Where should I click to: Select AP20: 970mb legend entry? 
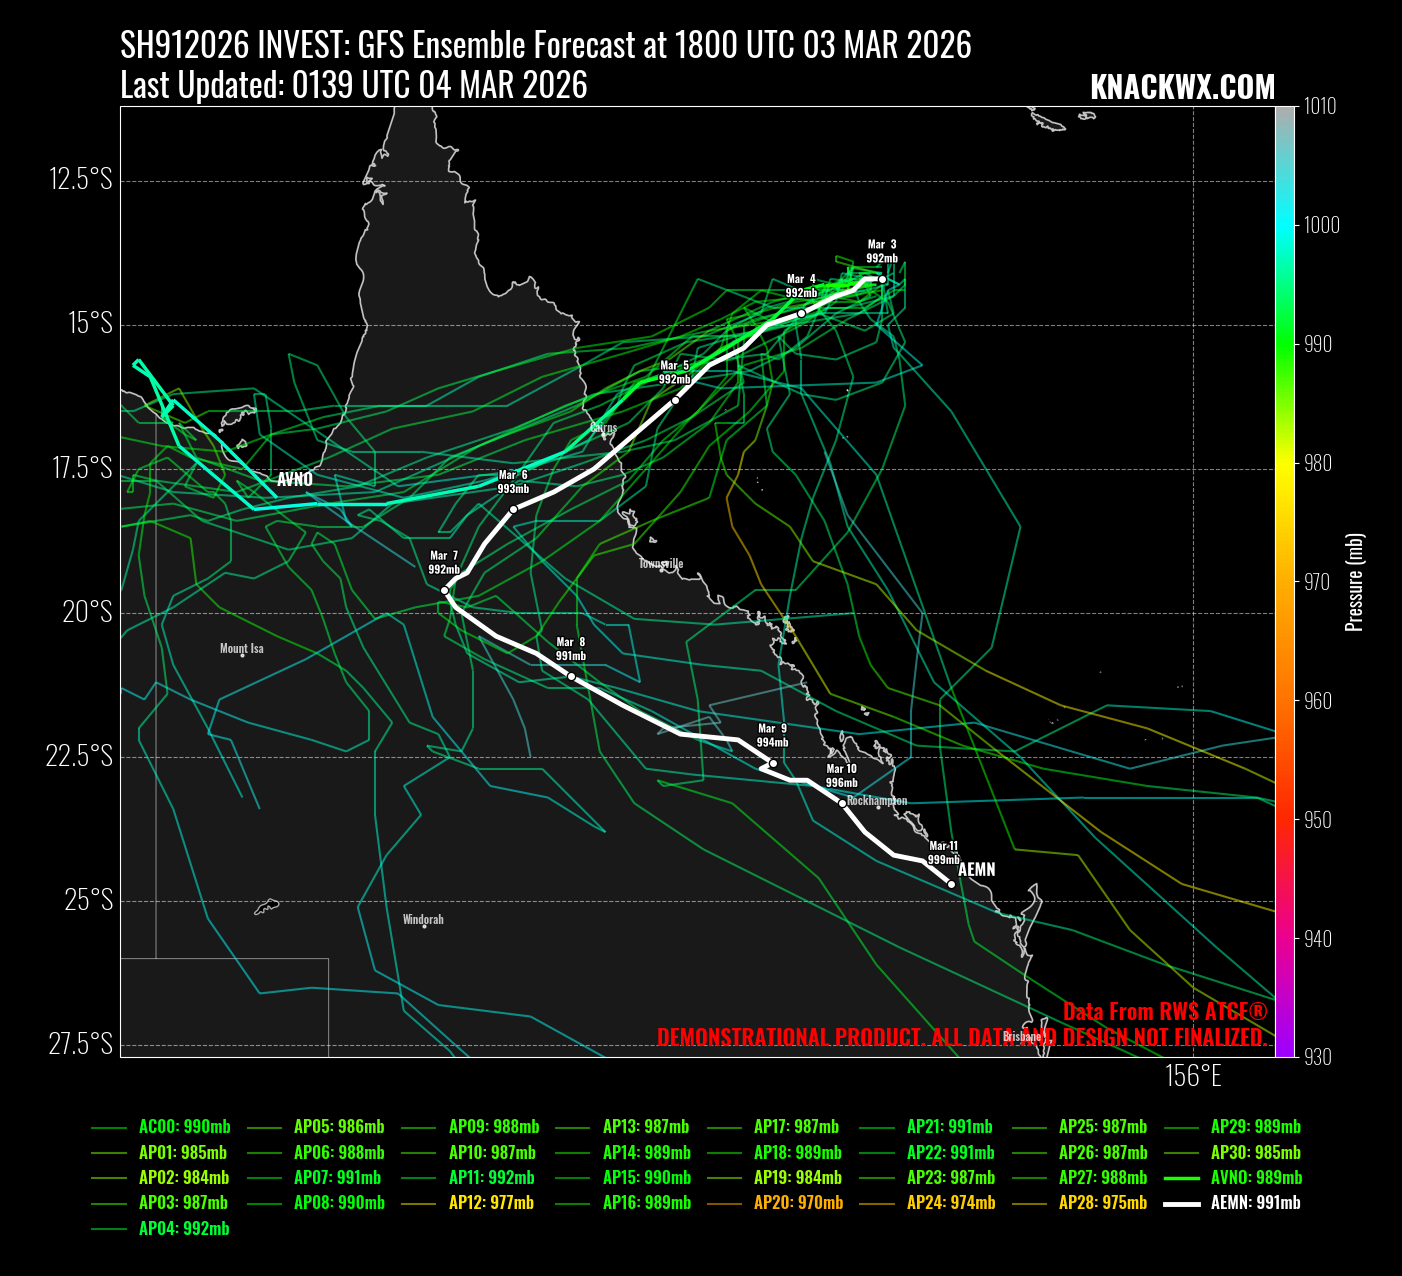tap(798, 1203)
